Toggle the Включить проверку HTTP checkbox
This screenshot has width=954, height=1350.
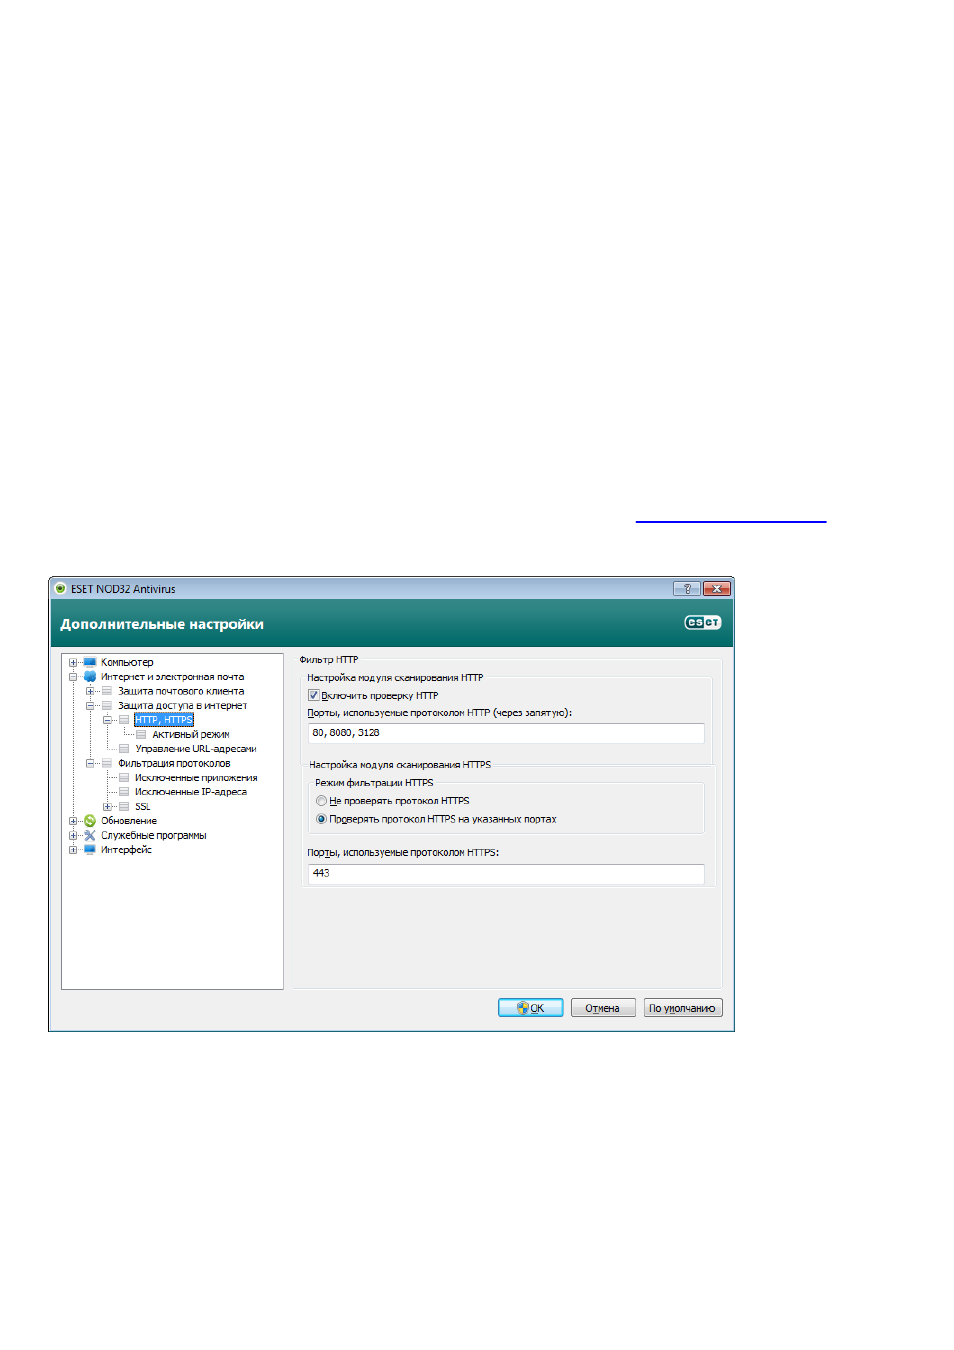(x=313, y=695)
